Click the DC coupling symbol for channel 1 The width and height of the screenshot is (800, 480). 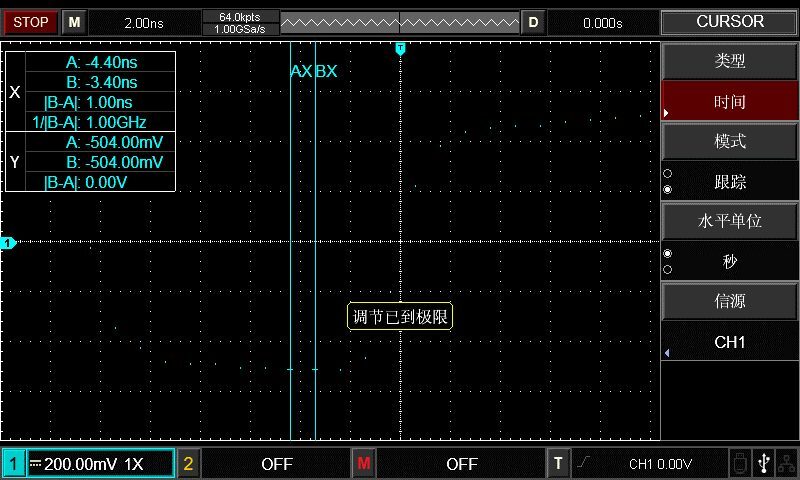tap(35, 463)
